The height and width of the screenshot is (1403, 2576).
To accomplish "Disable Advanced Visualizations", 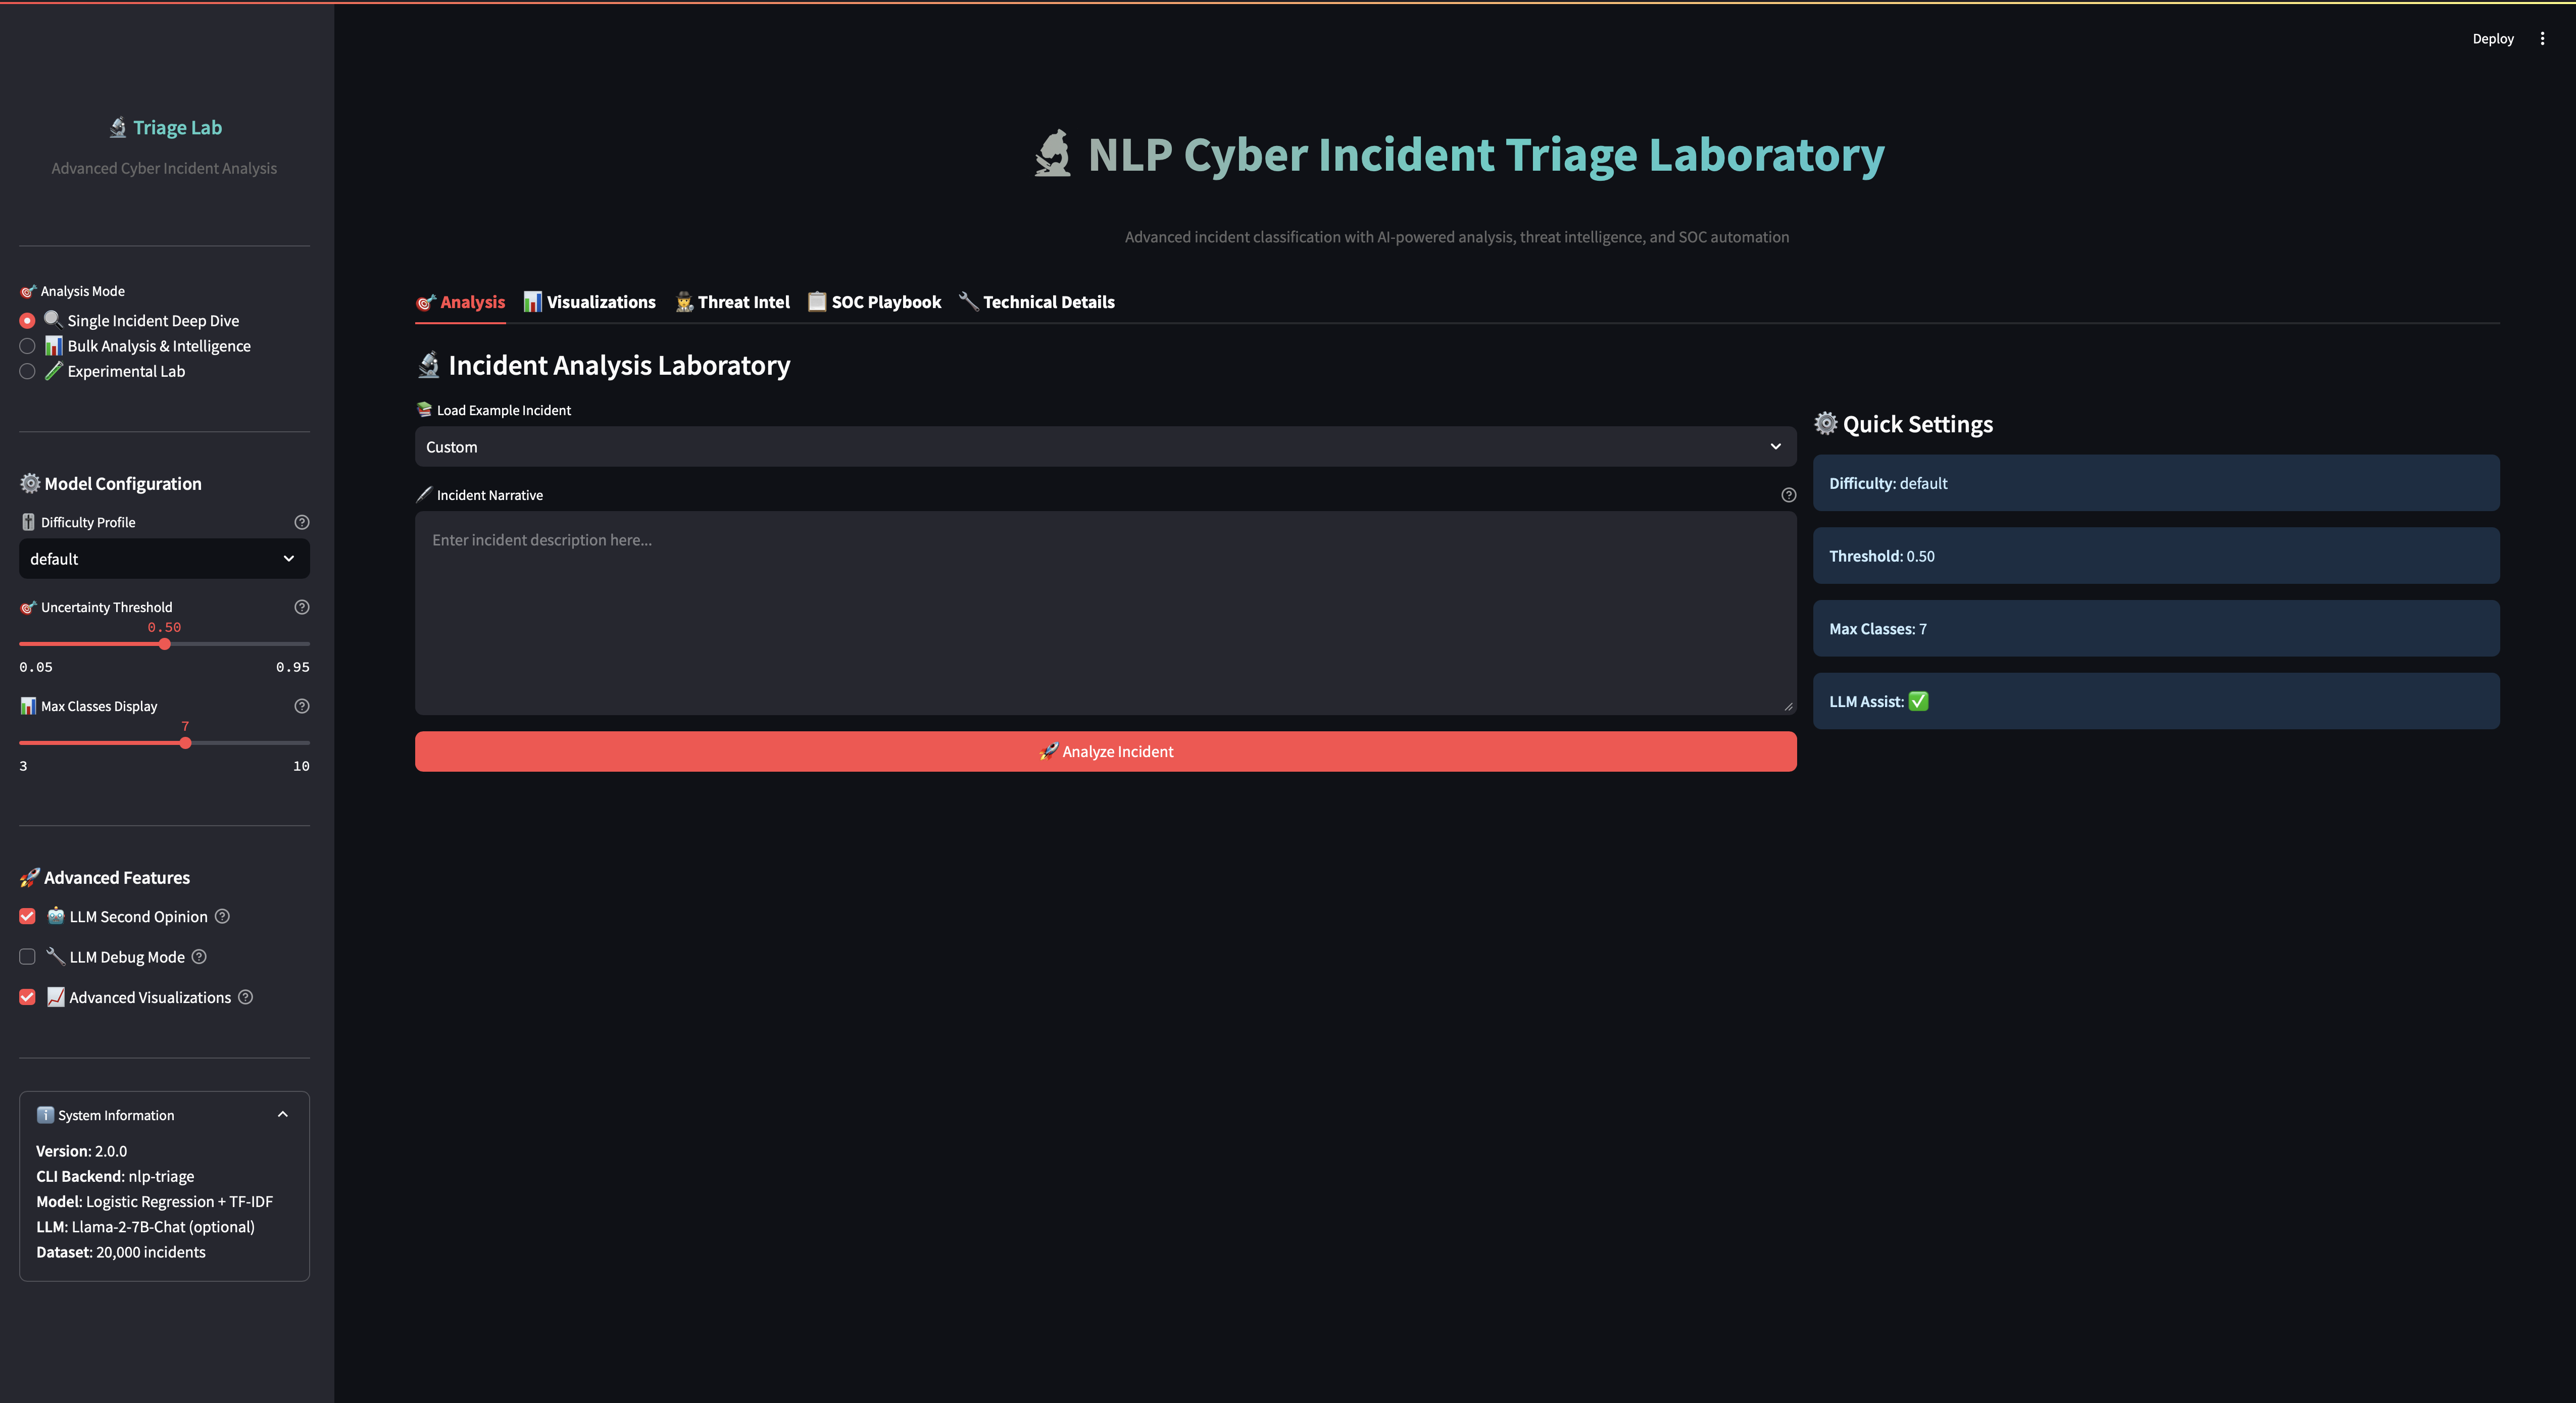I will [26, 997].
